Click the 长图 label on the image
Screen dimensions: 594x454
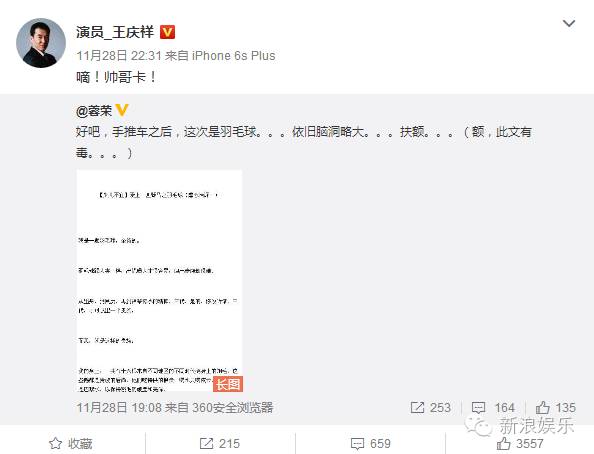coord(228,384)
